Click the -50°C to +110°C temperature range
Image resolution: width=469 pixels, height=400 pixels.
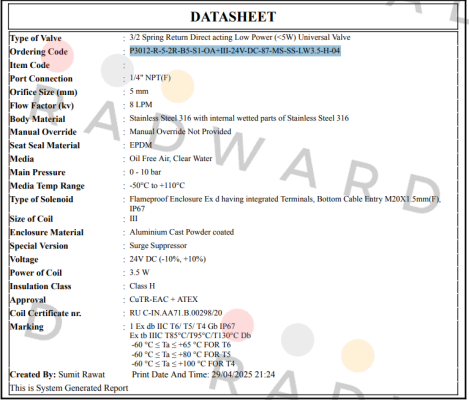[157, 185]
